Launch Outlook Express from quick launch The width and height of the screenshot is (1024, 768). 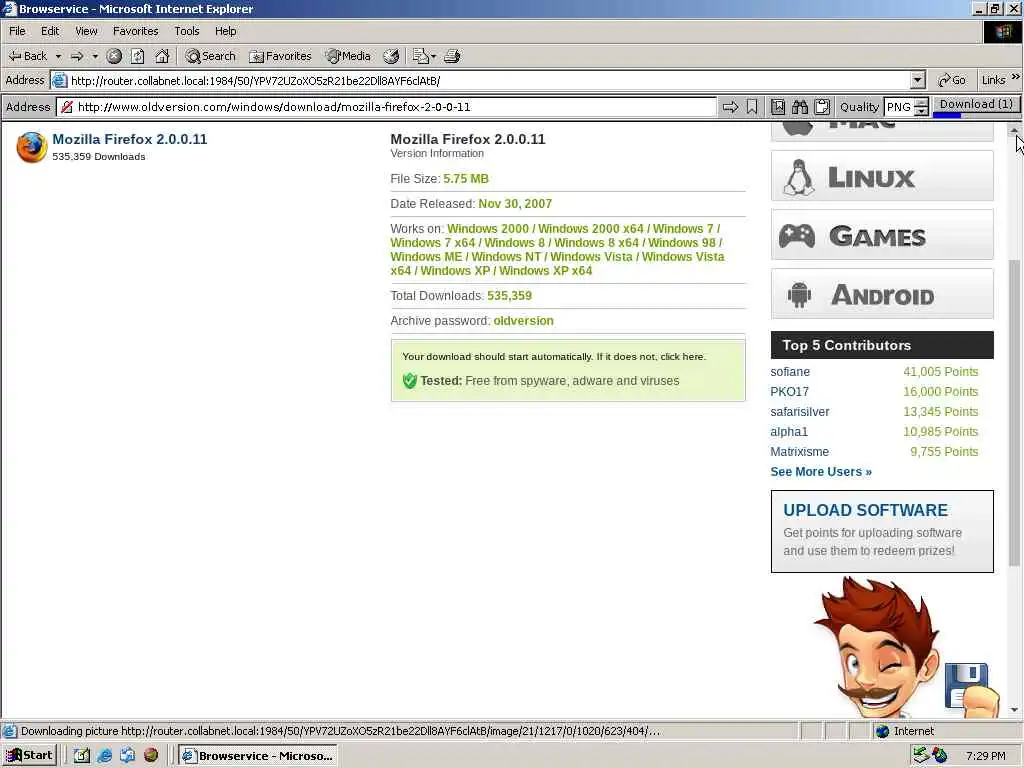pyautogui.click(x=127, y=756)
